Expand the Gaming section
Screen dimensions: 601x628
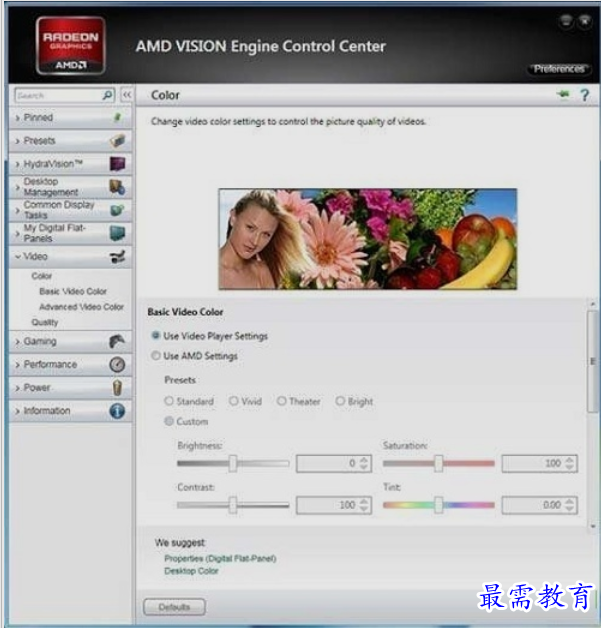click(70, 341)
